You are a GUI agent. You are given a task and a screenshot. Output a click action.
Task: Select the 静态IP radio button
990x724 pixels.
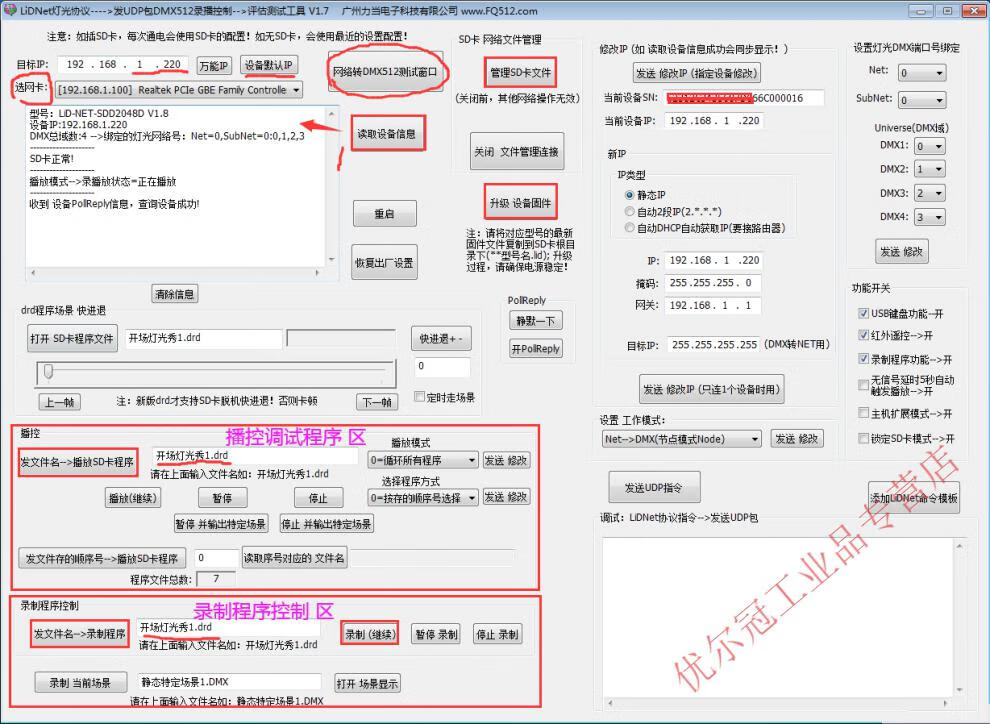click(x=629, y=195)
